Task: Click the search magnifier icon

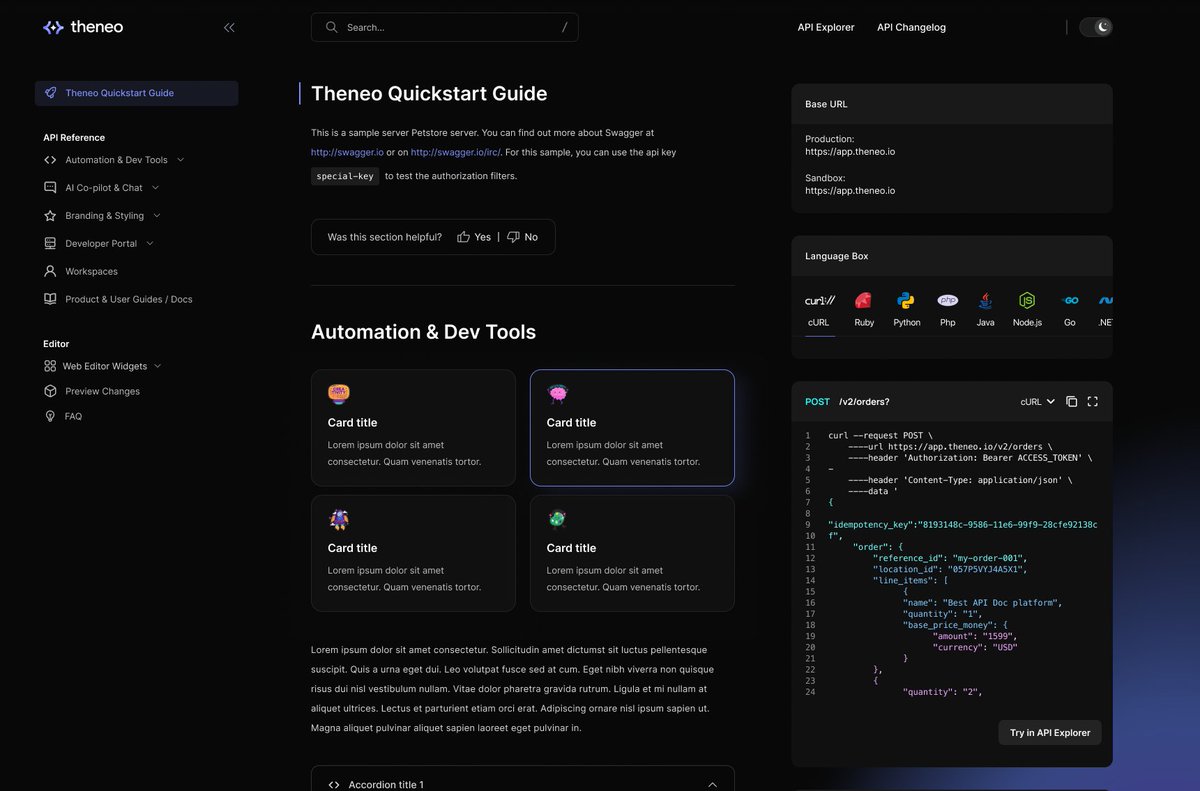Action: [331, 27]
